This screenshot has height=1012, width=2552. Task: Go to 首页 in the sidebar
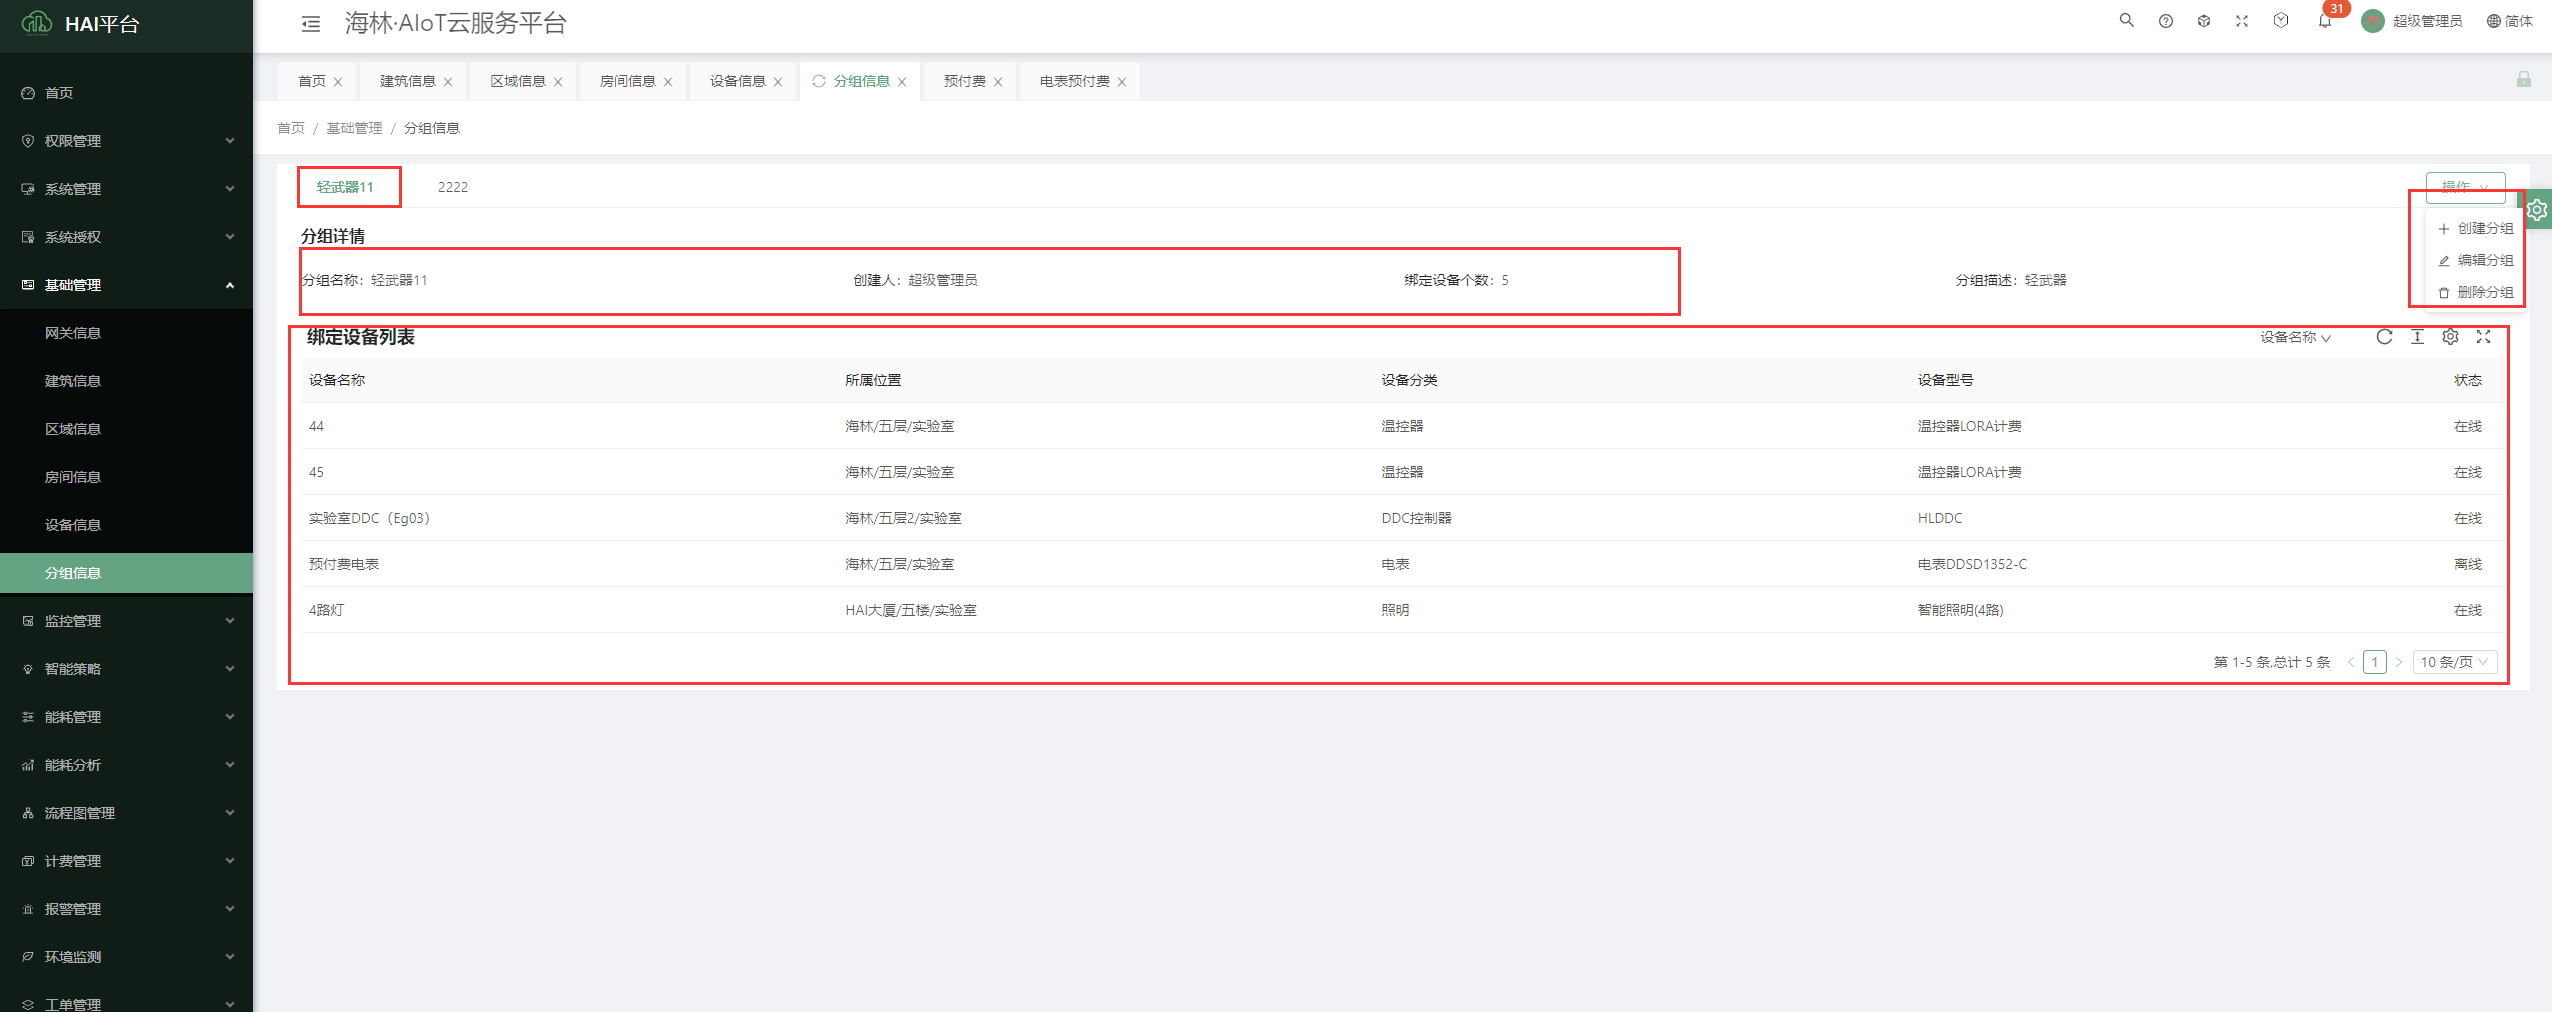[x=126, y=93]
